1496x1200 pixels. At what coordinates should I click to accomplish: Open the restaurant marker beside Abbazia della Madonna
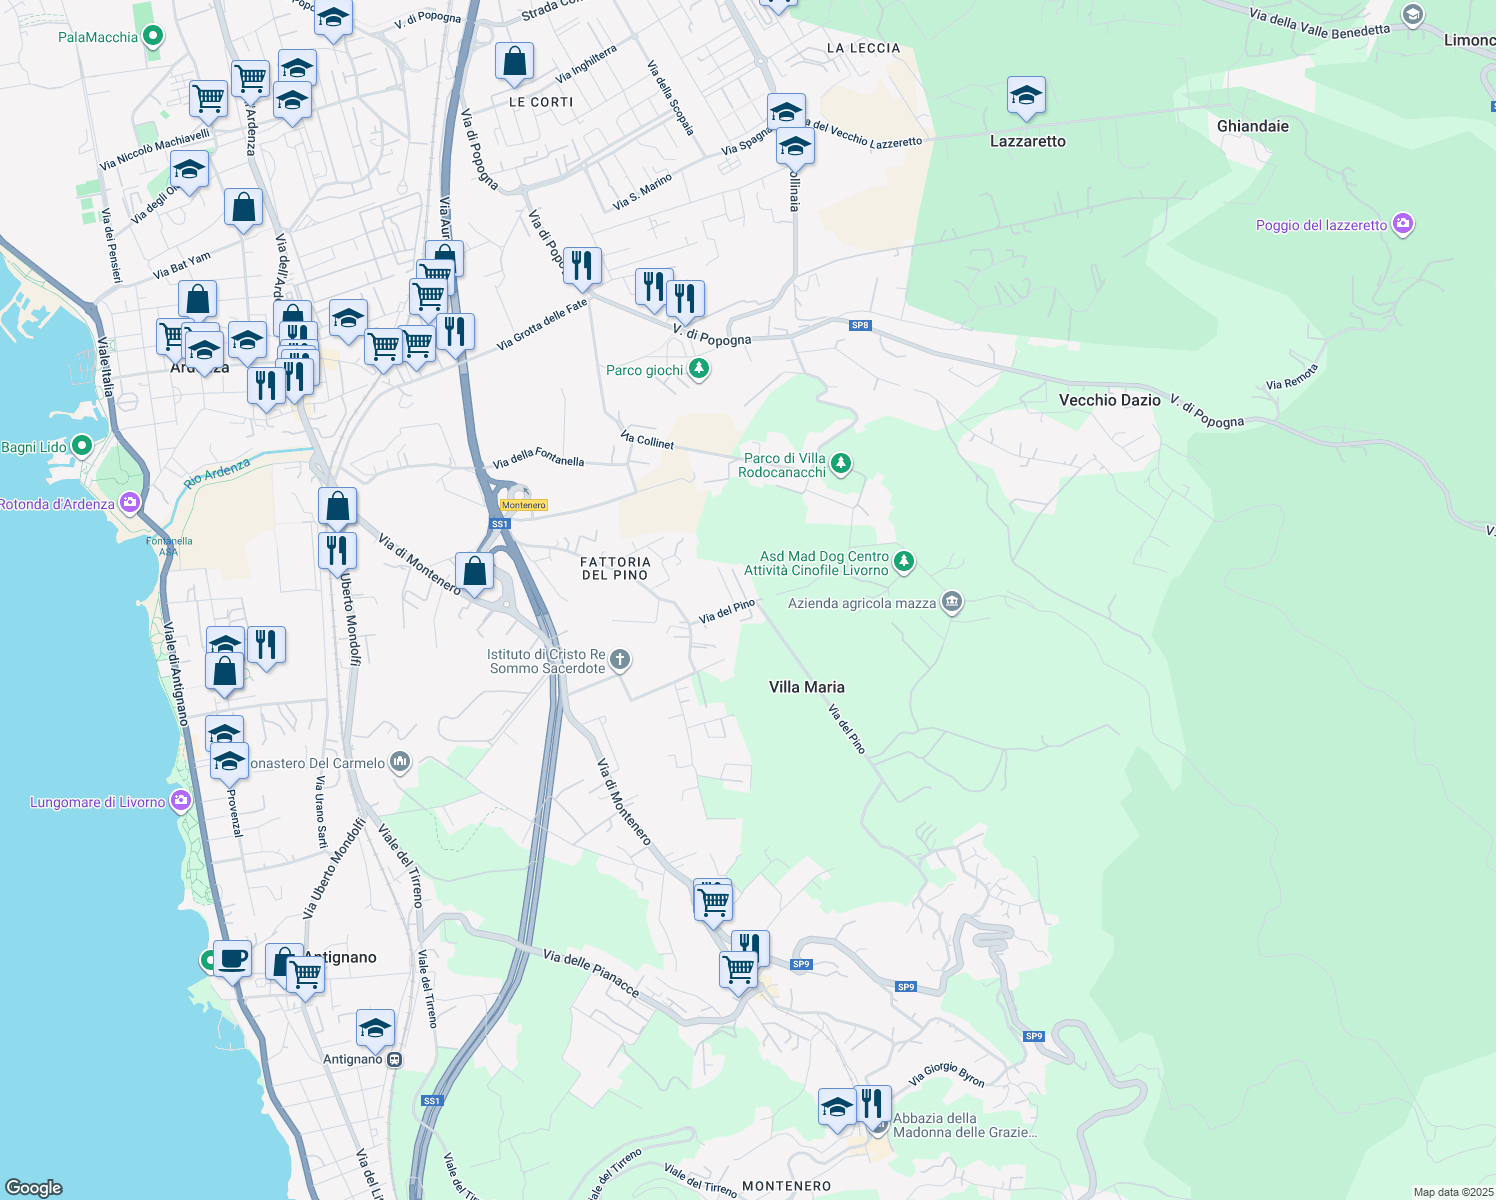tap(873, 1104)
